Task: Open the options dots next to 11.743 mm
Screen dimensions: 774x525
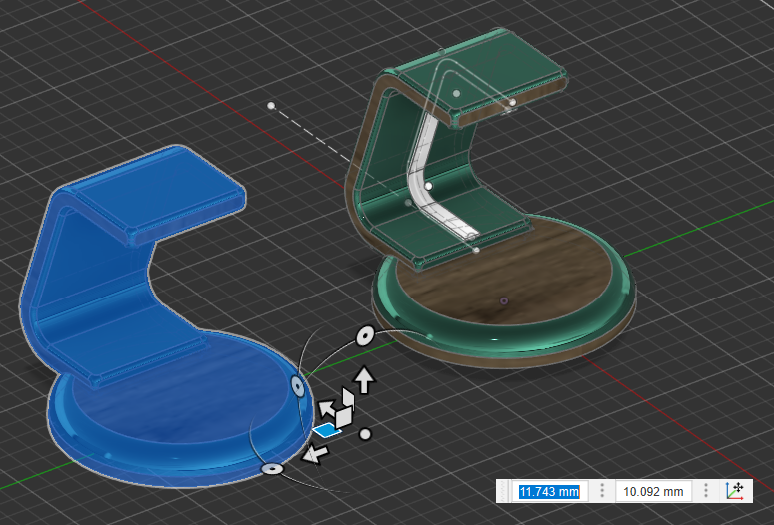Action: coord(602,491)
